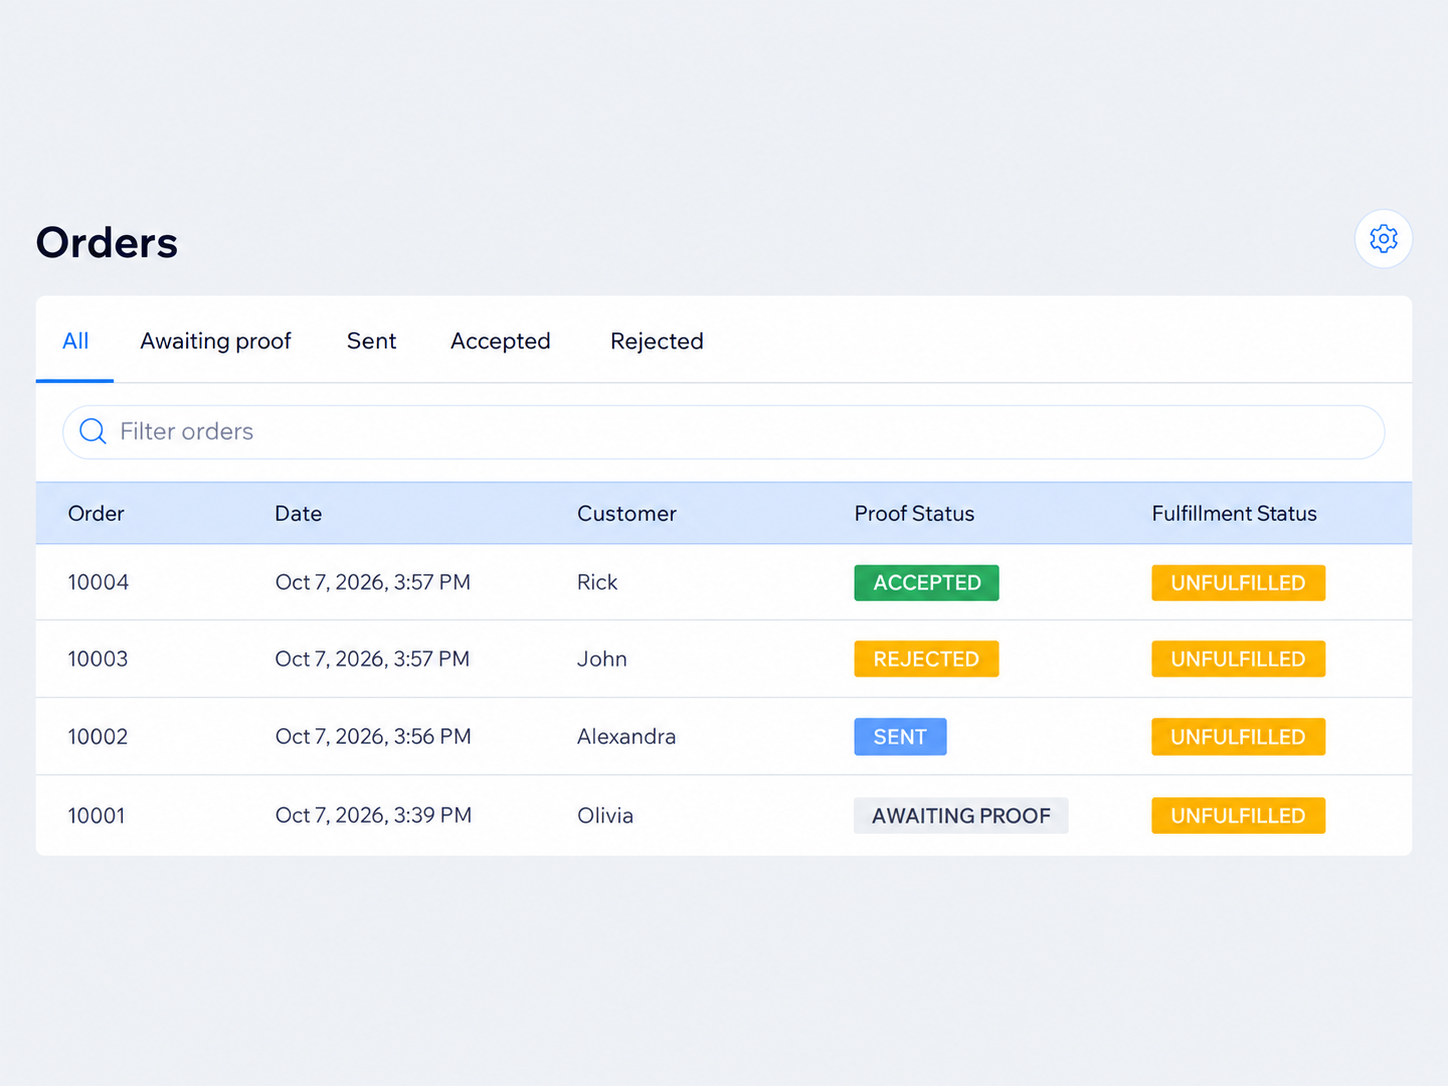This screenshot has height=1086, width=1448.
Task: Click the Order column header
Action: pos(96,513)
